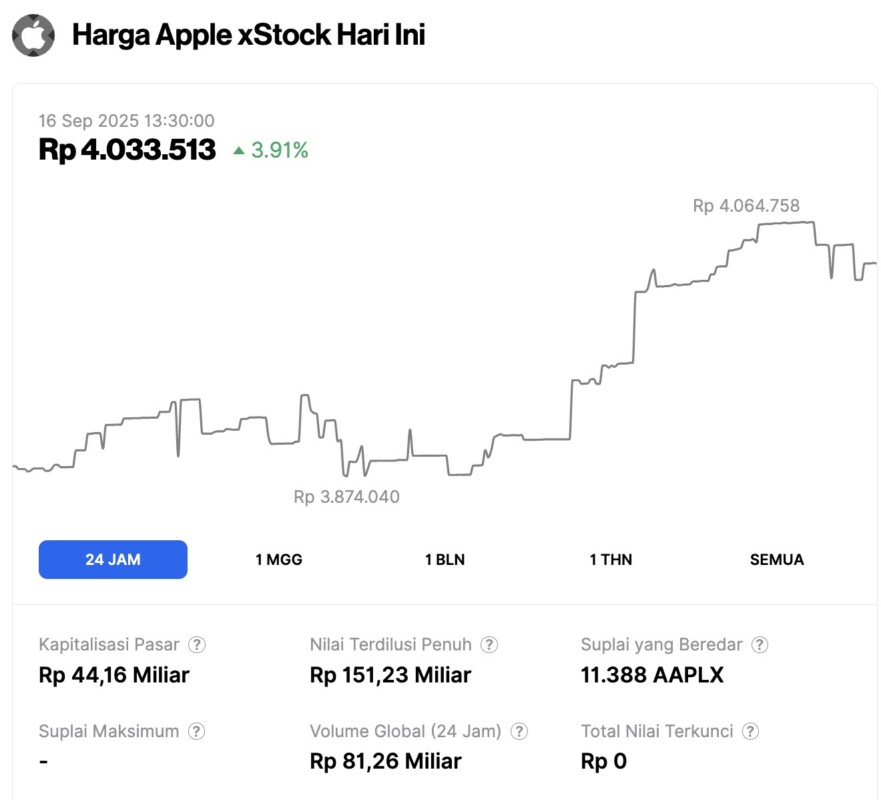This screenshot has width=881, height=800.
Task: Enable the SEMUA chart range view
Action: click(x=775, y=559)
